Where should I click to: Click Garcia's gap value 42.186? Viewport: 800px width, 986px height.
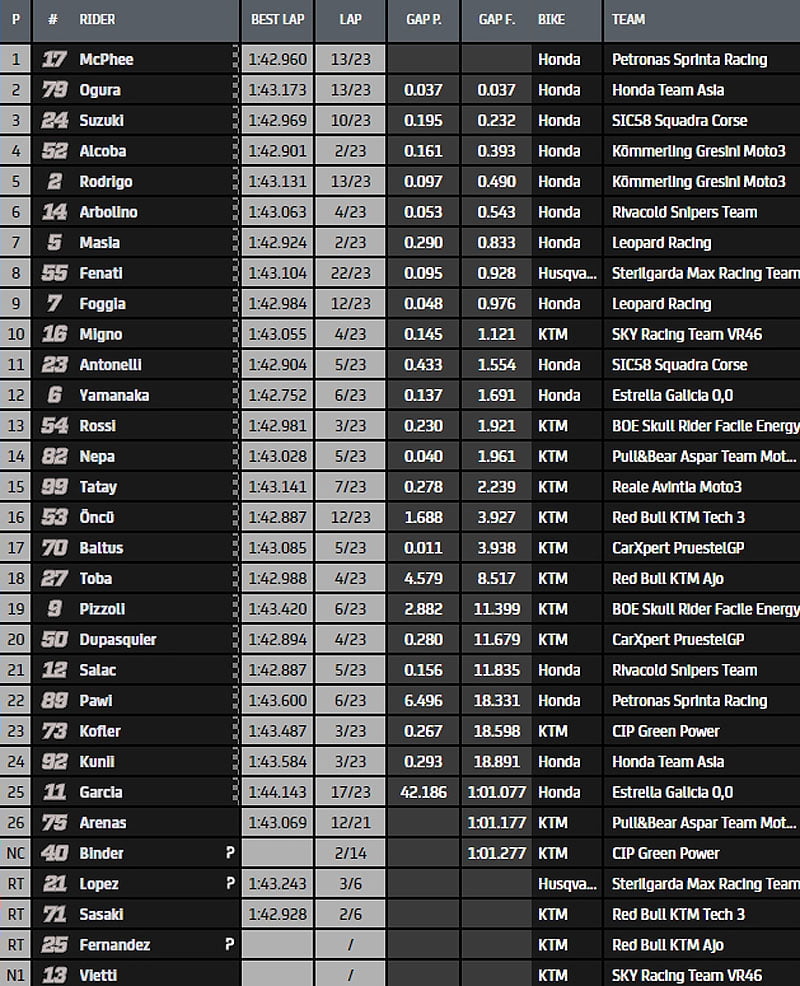point(423,792)
